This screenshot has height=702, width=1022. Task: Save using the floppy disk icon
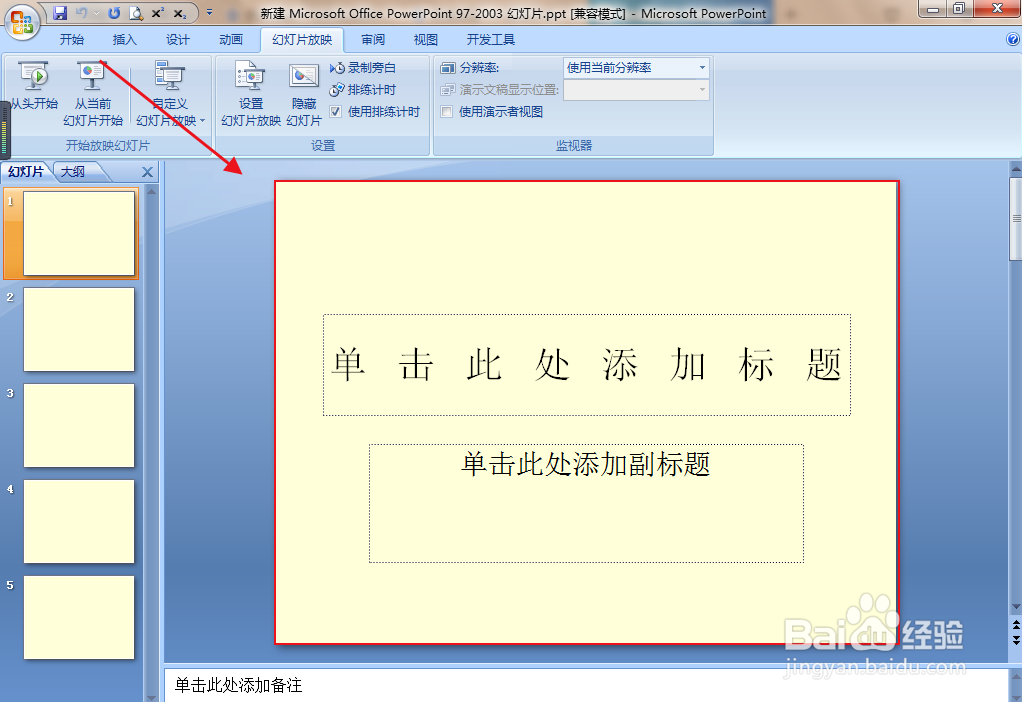click(x=60, y=13)
